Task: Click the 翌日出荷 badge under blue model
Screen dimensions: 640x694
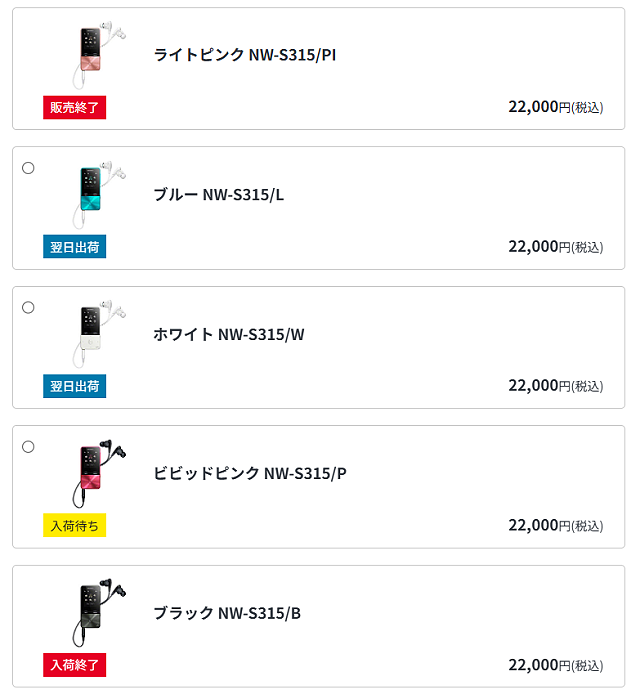Action: pyautogui.click(x=75, y=246)
